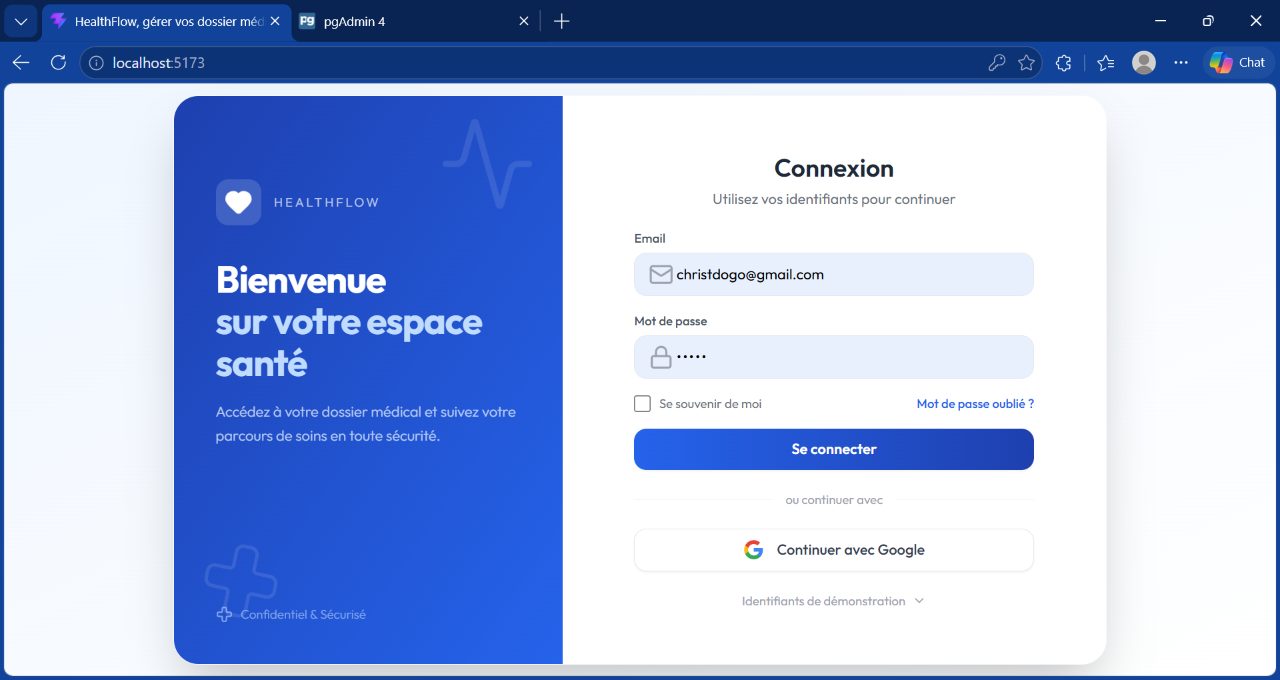Click the Connexion heading

pyautogui.click(x=834, y=168)
